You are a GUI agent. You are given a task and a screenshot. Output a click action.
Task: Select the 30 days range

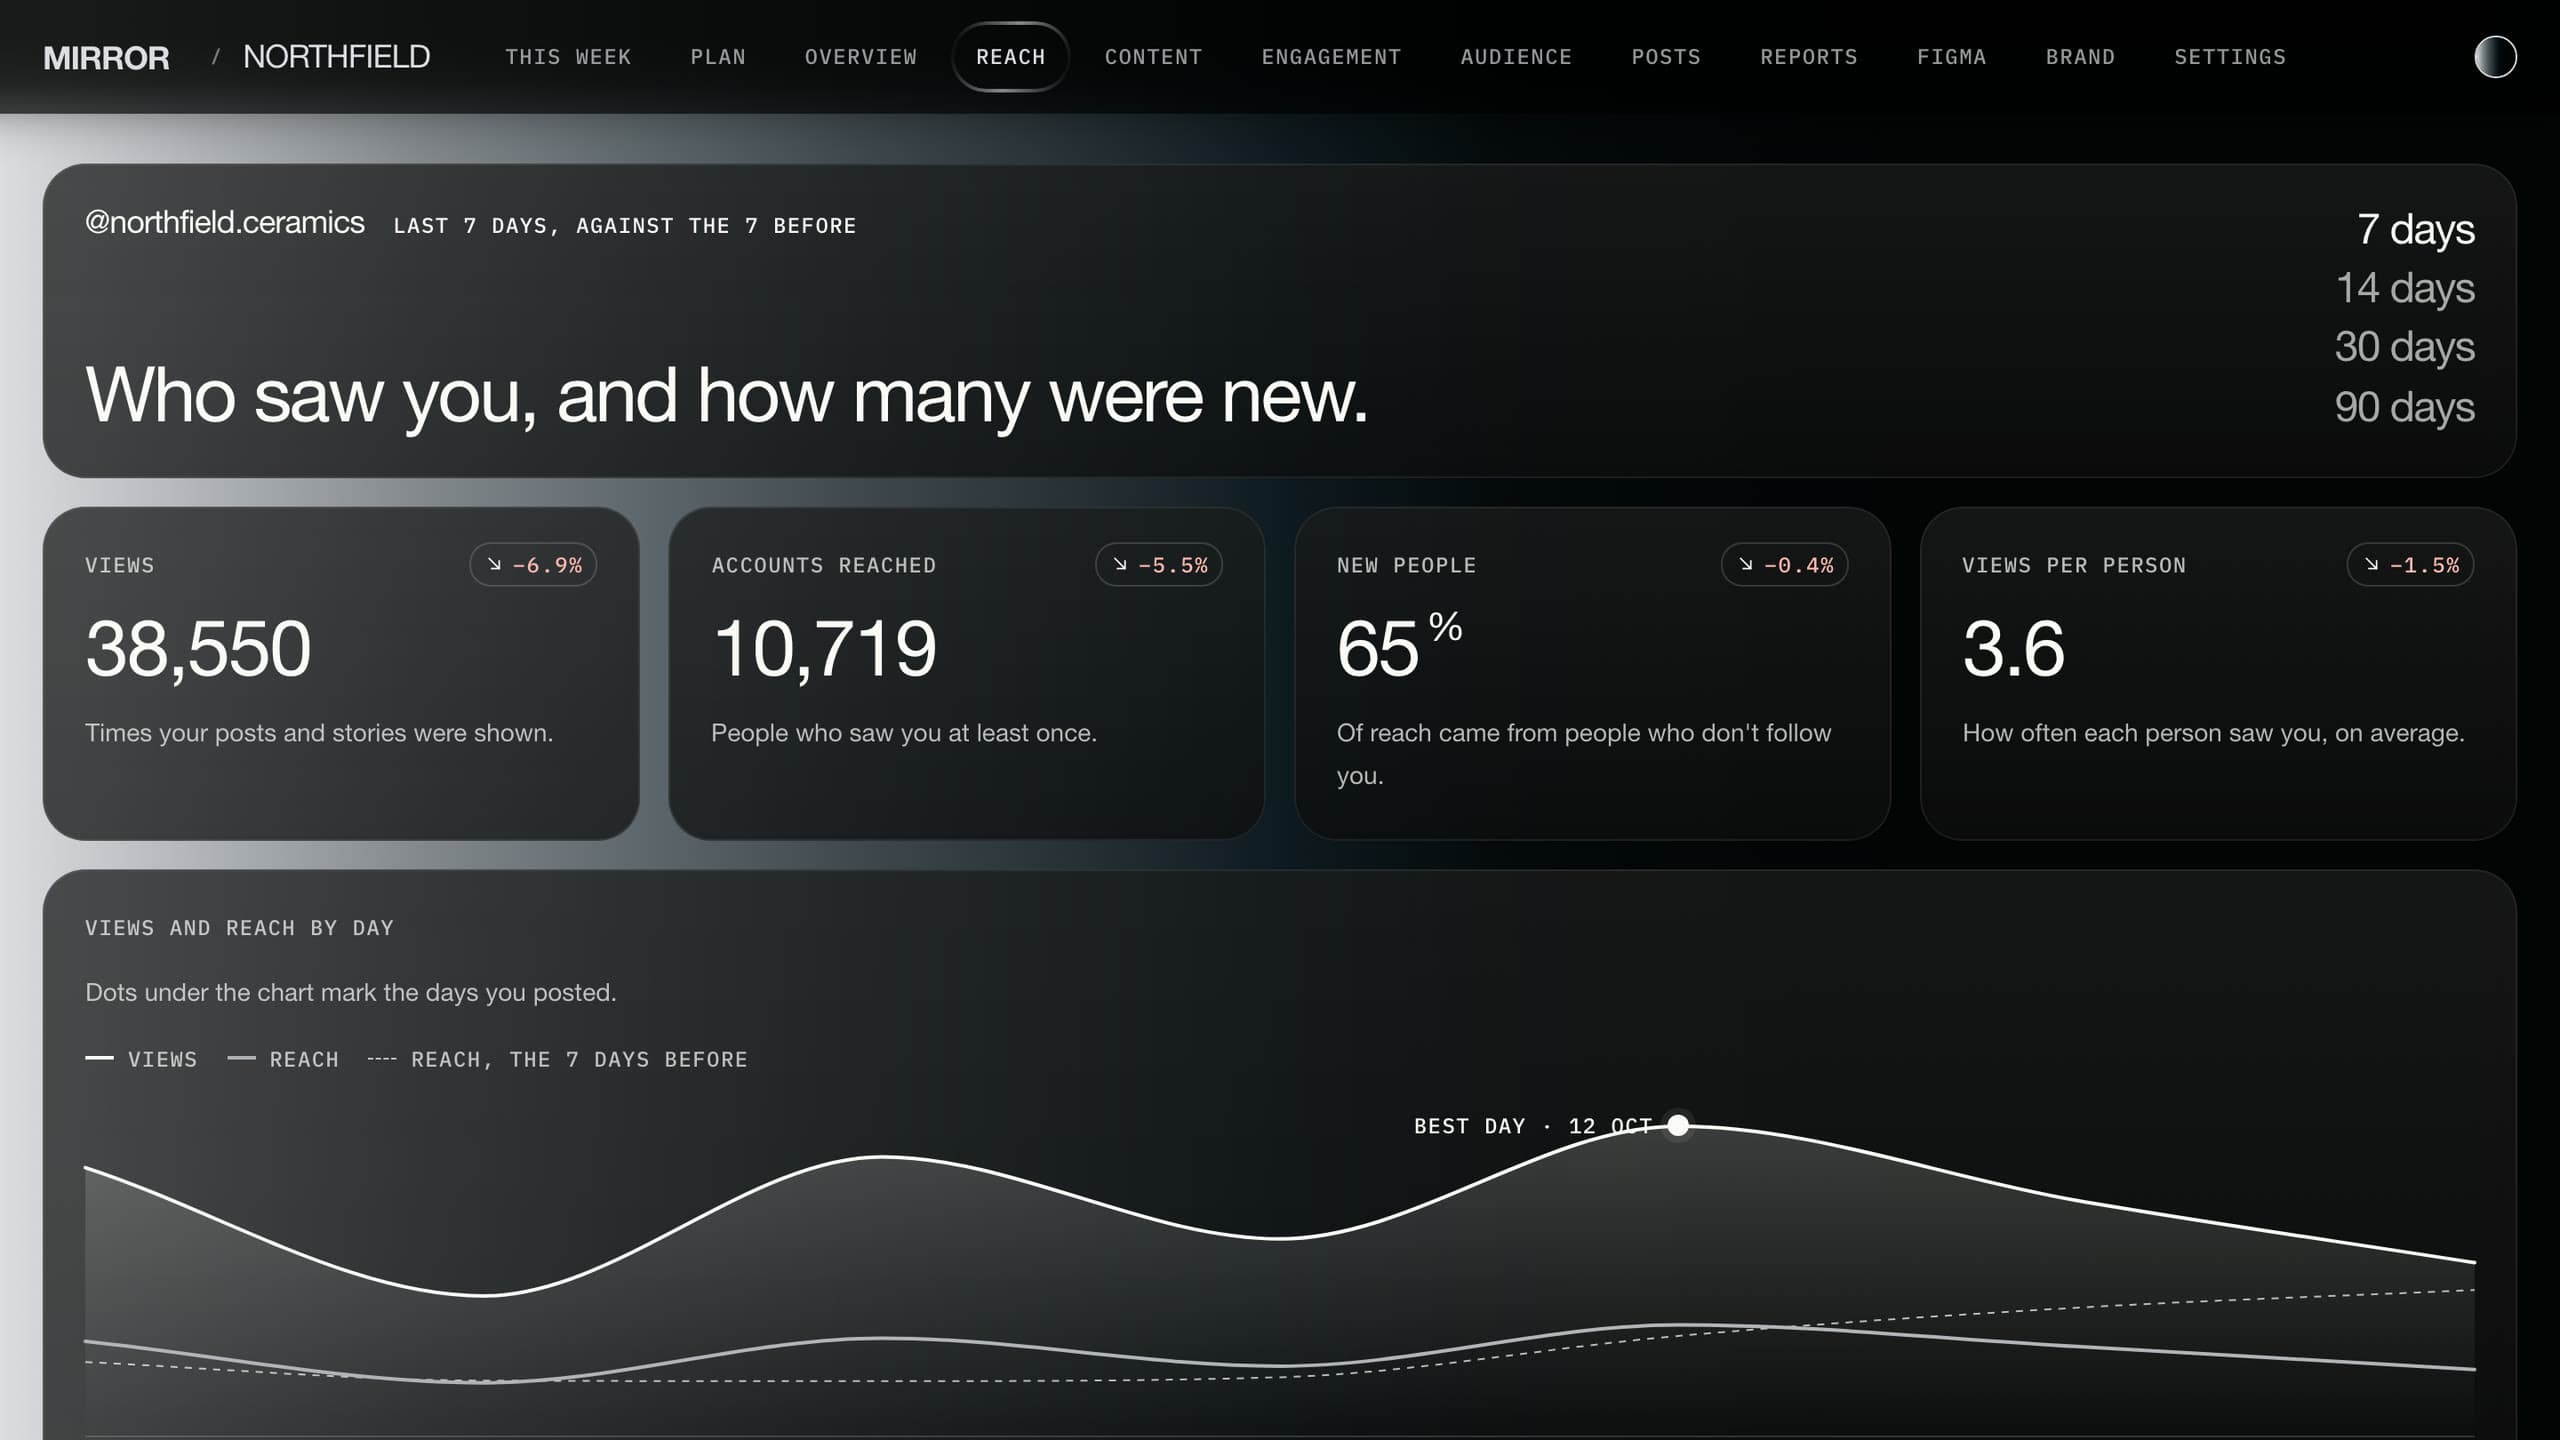click(x=2404, y=347)
